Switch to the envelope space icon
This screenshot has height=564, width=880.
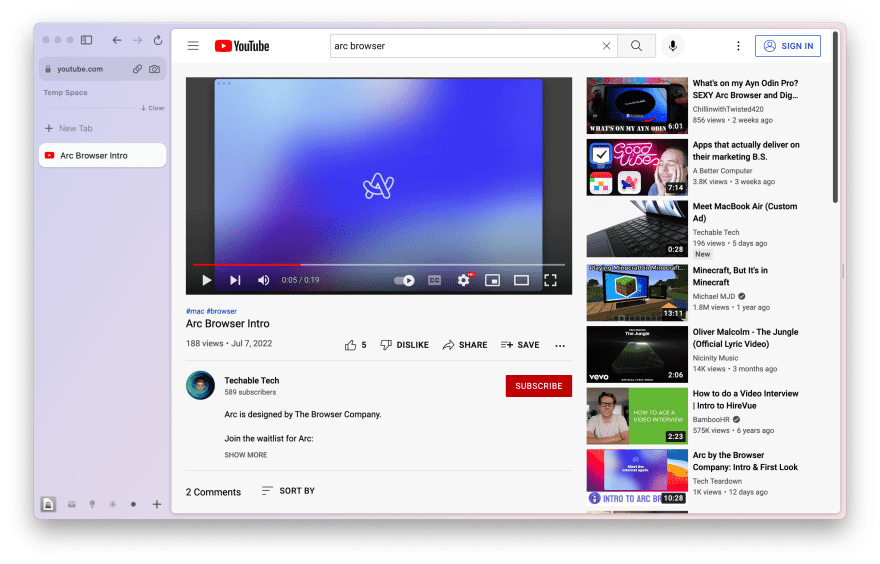pyautogui.click(x=72, y=505)
